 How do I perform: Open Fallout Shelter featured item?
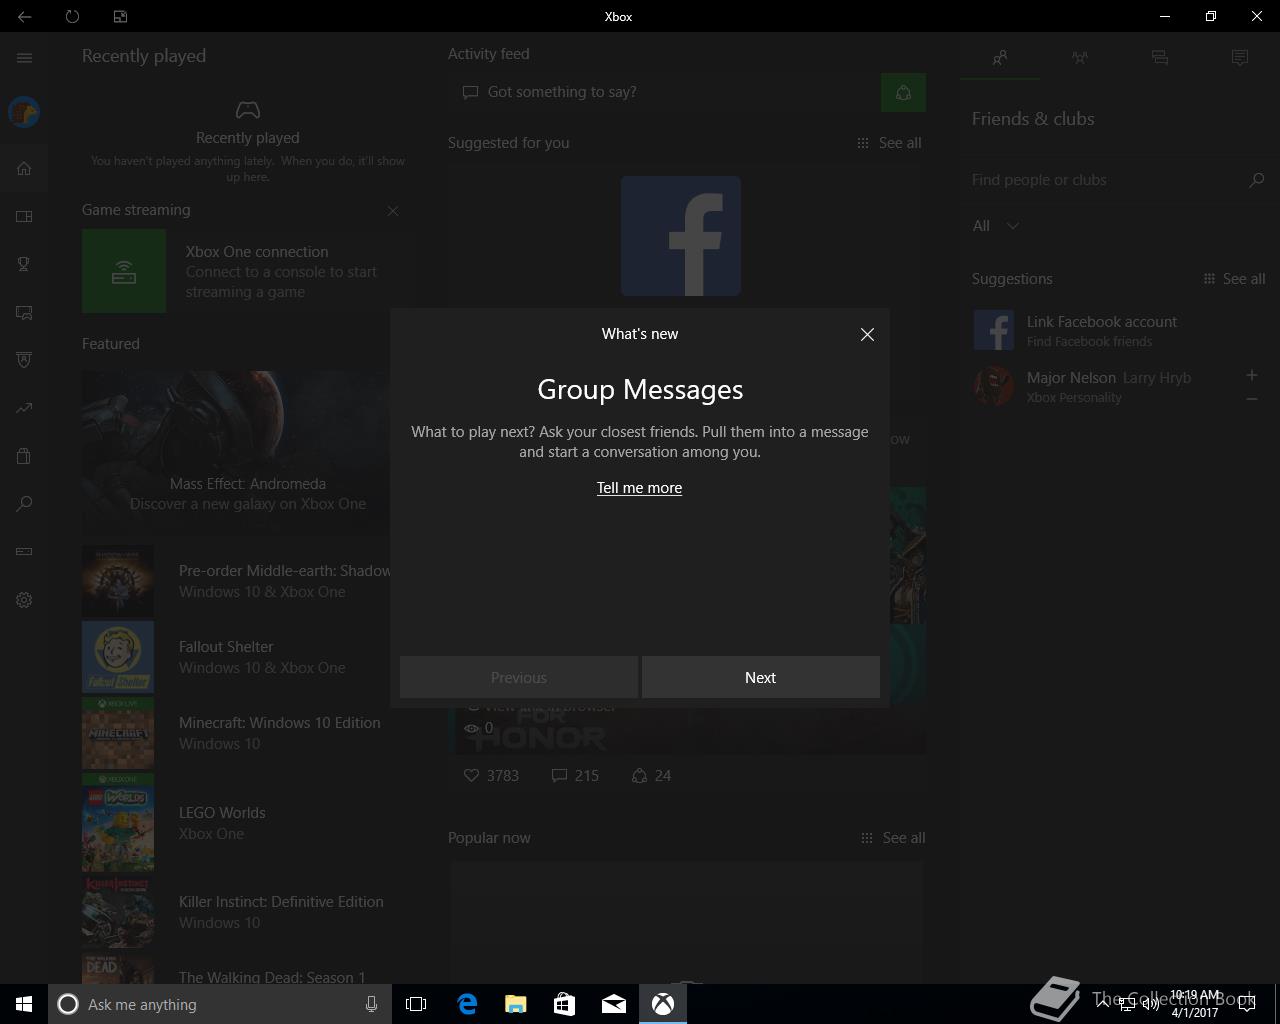click(x=236, y=657)
